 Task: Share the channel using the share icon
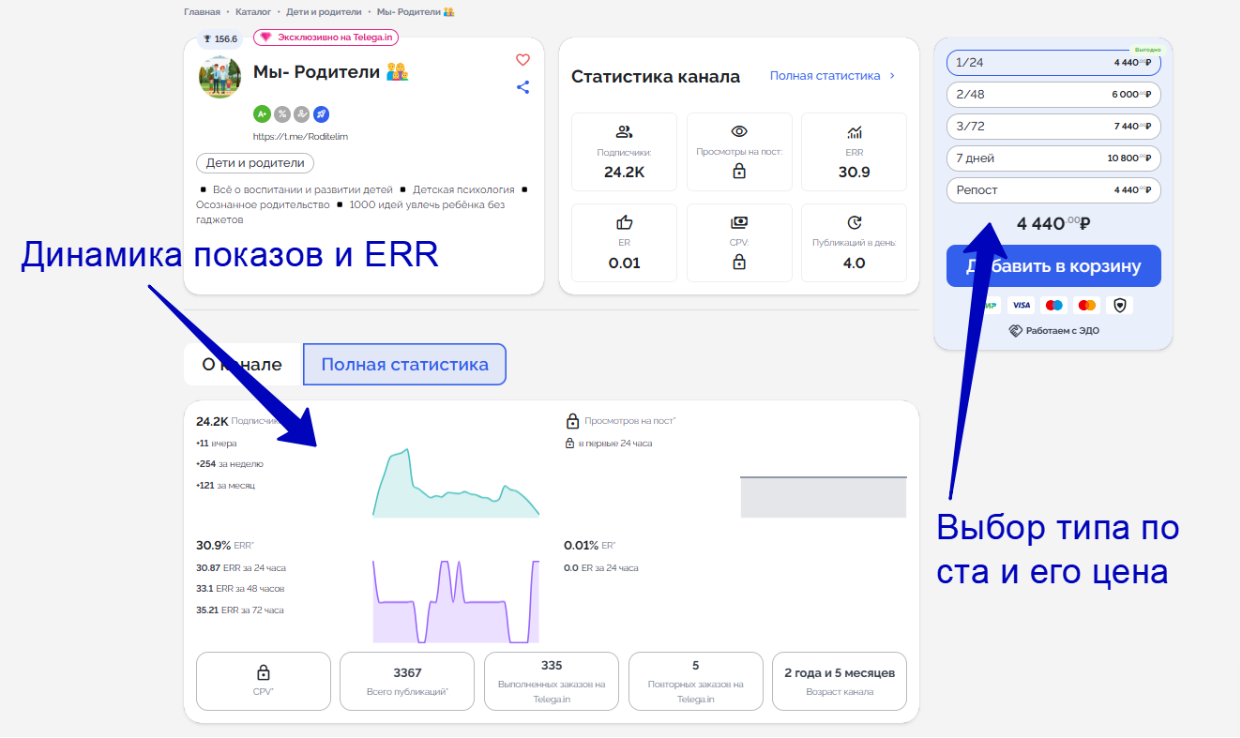[x=522, y=87]
